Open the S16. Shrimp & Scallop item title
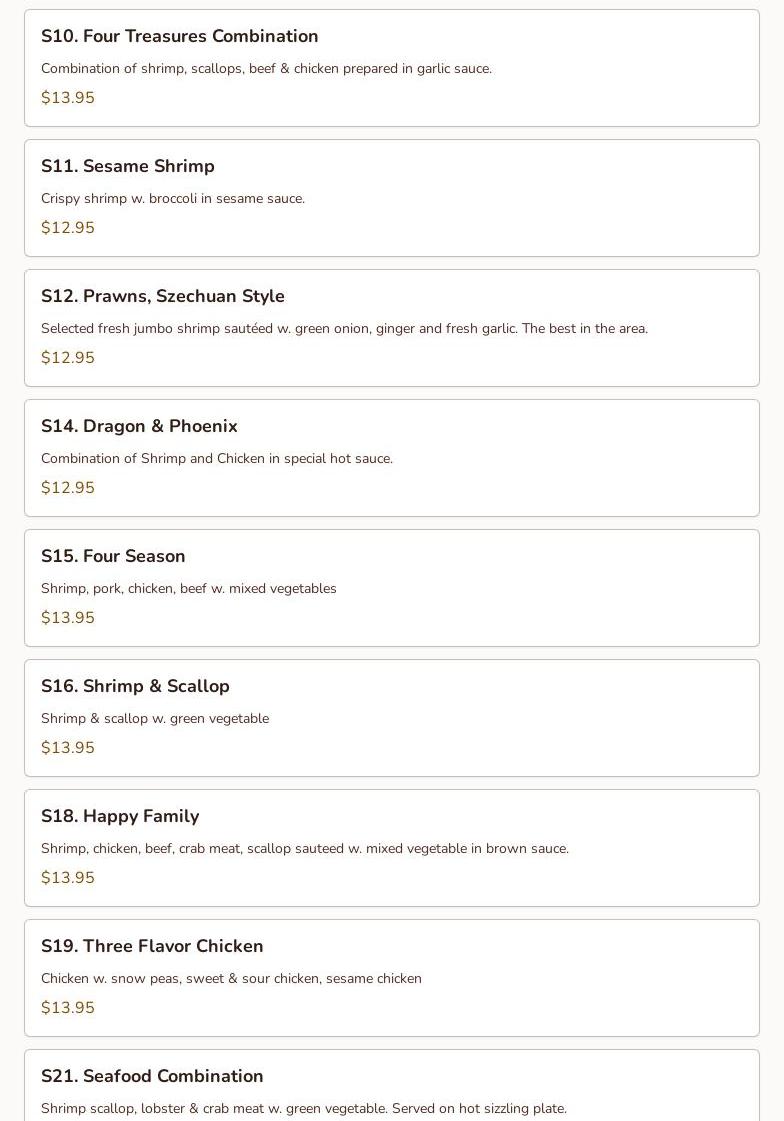This screenshot has width=784, height=1121. point(135,686)
